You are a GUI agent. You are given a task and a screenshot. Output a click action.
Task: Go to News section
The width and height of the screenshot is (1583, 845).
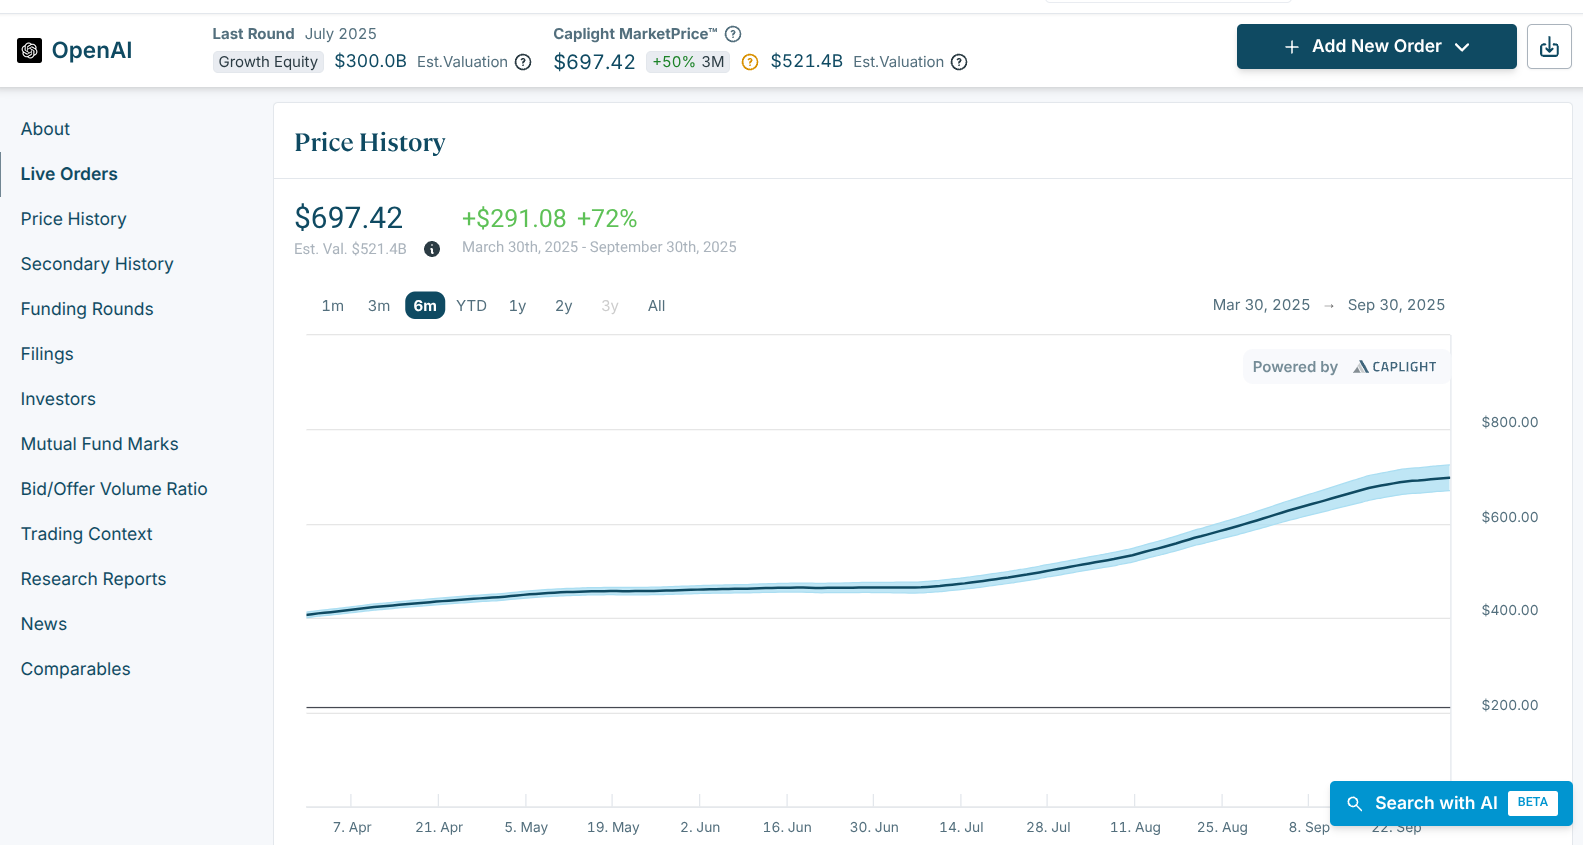pos(44,624)
